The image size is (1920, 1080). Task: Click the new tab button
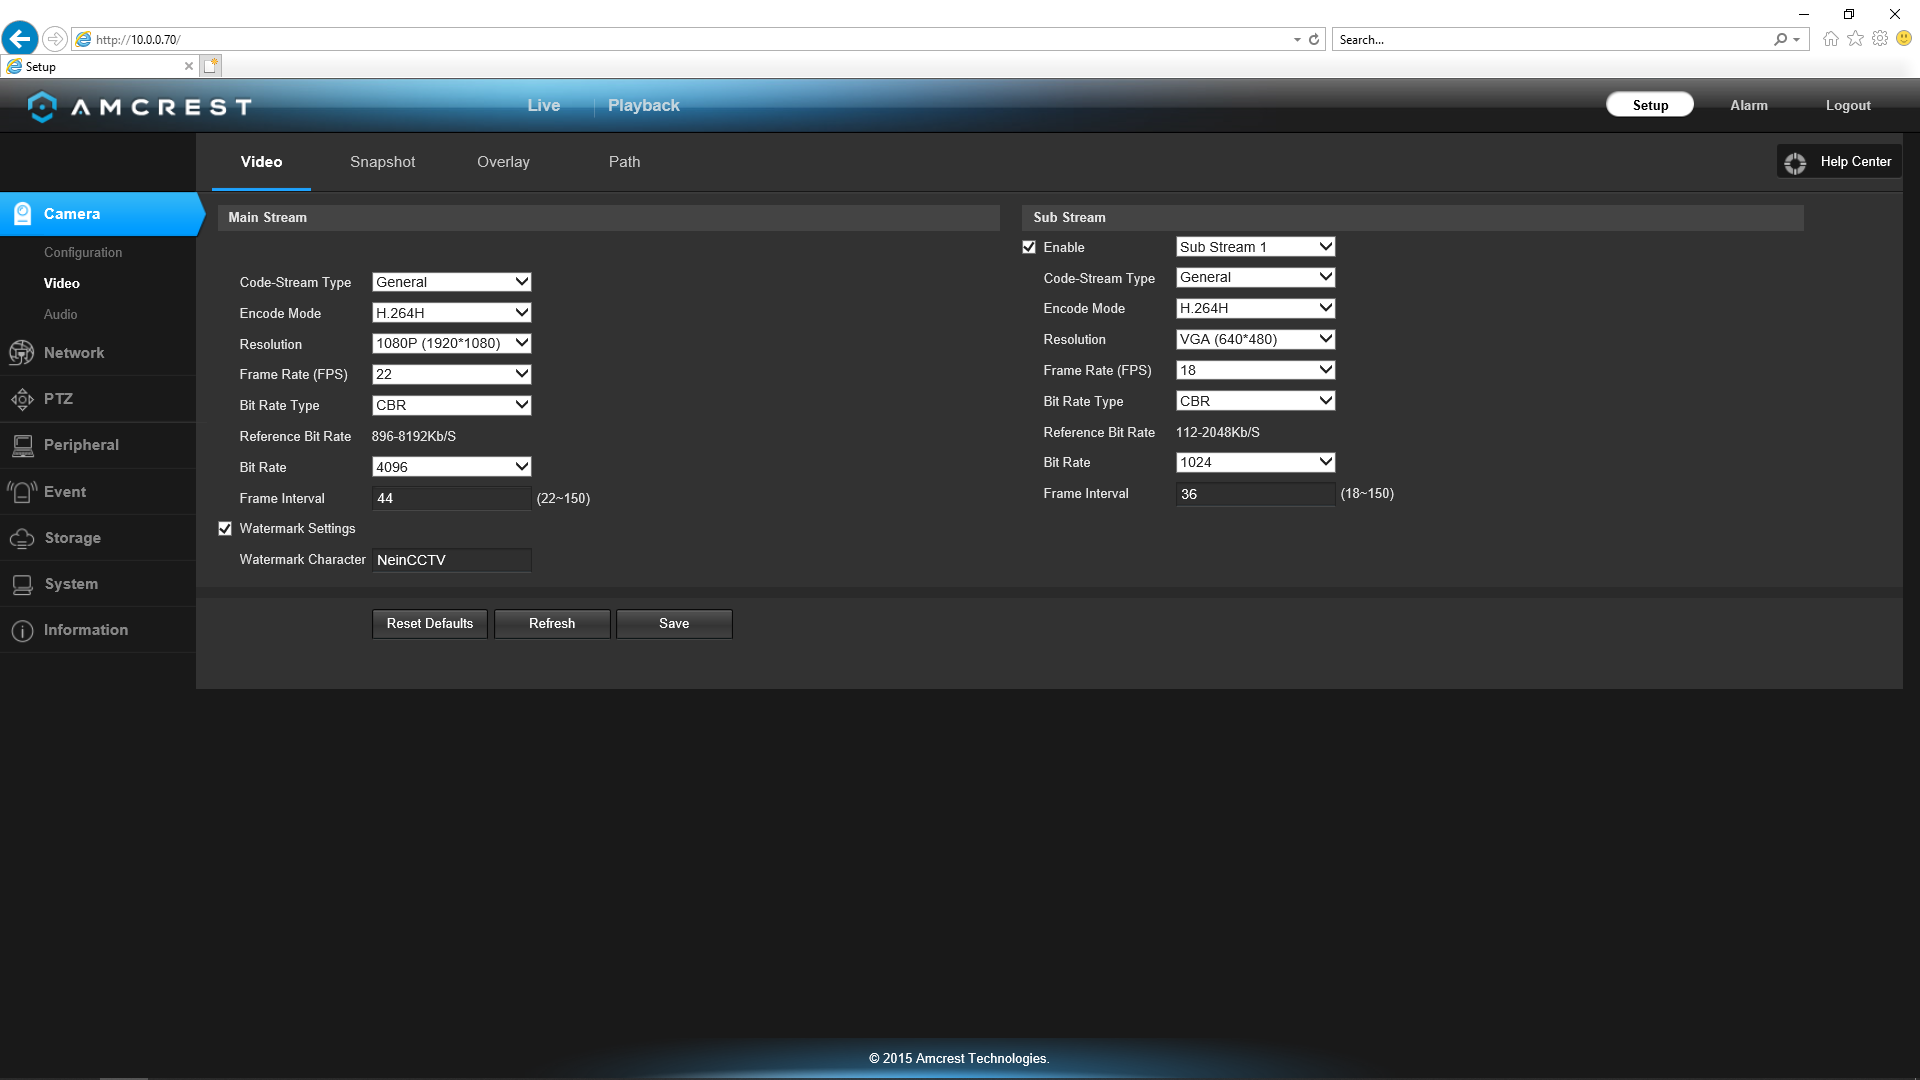click(210, 66)
